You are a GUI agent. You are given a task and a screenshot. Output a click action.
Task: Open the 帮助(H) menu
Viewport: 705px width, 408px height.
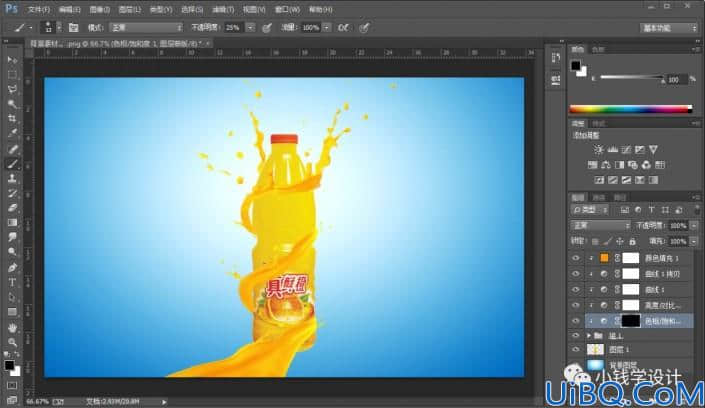321,9
